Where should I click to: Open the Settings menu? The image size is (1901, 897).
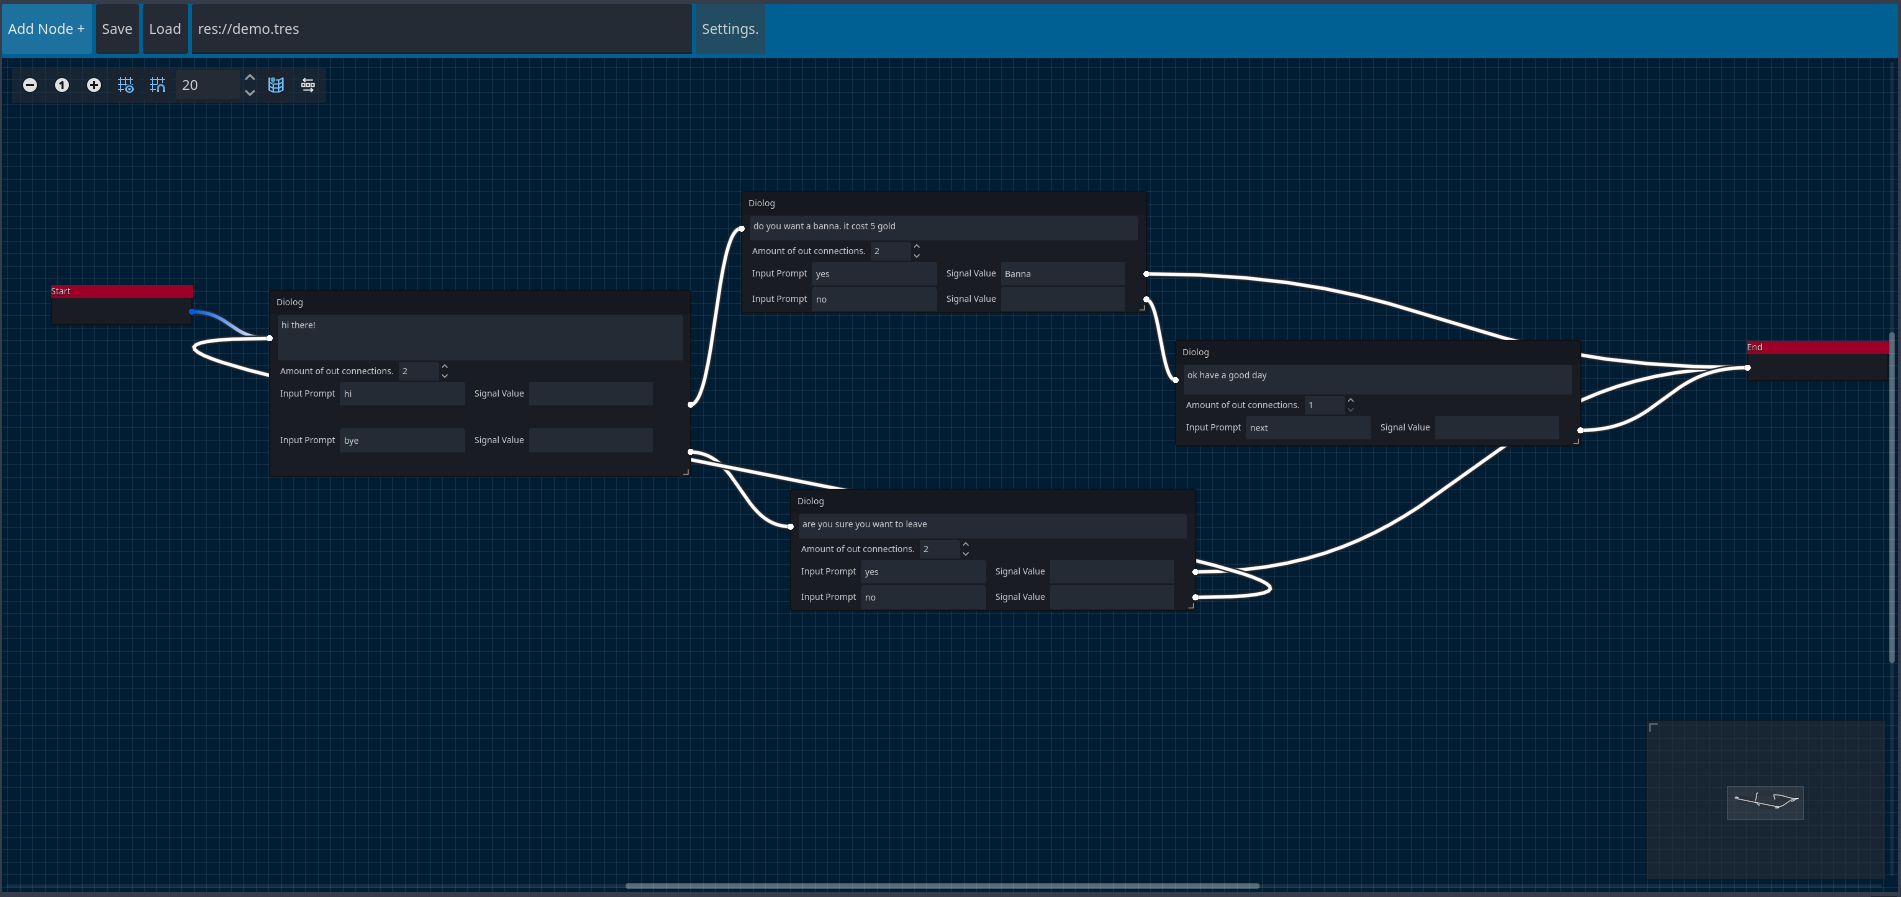pyautogui.click(x=729, y=29)
